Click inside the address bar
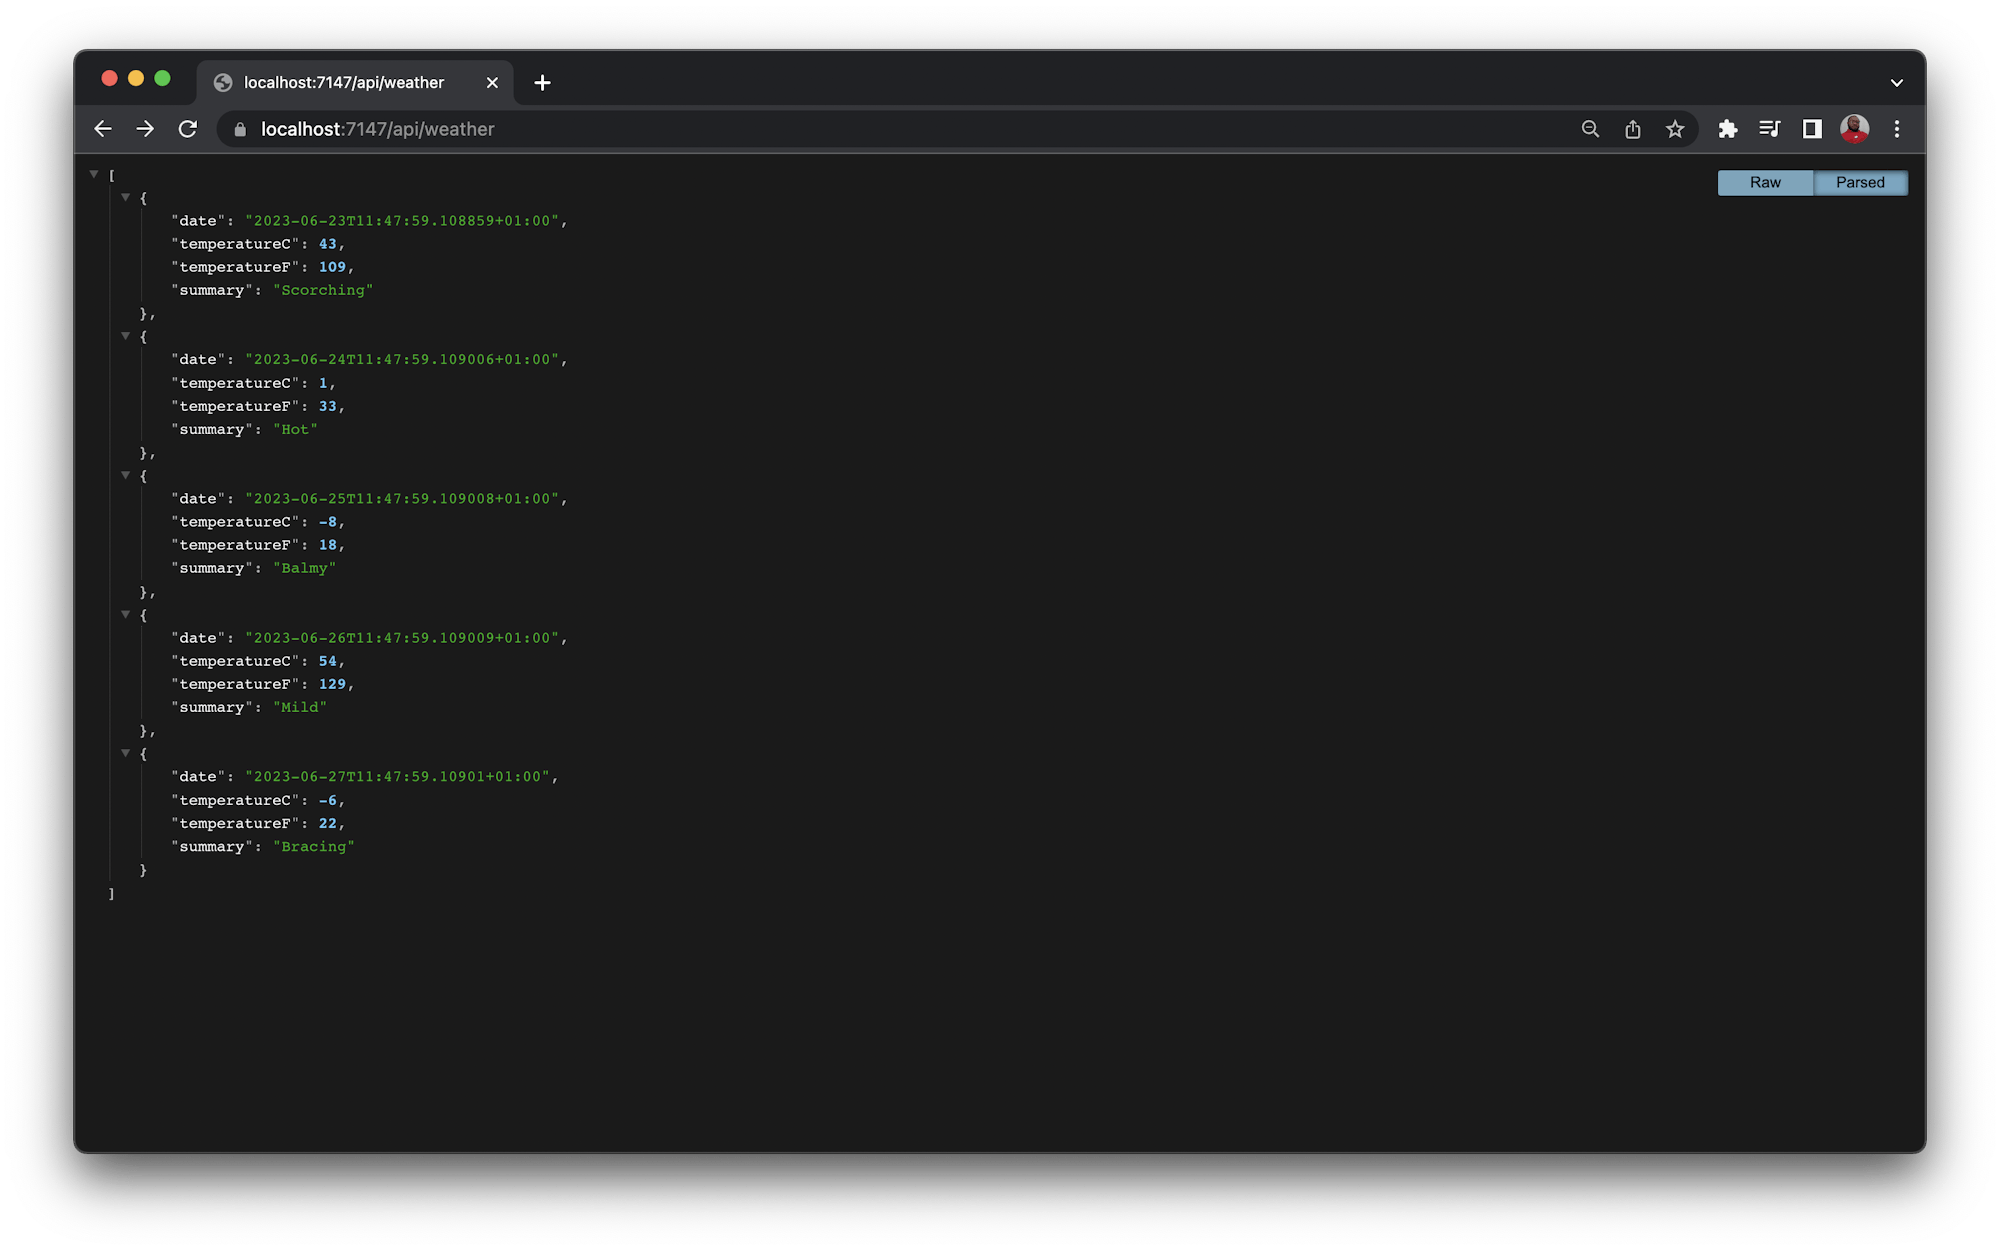2000x1251 pixels. click(x=700, y=129)
